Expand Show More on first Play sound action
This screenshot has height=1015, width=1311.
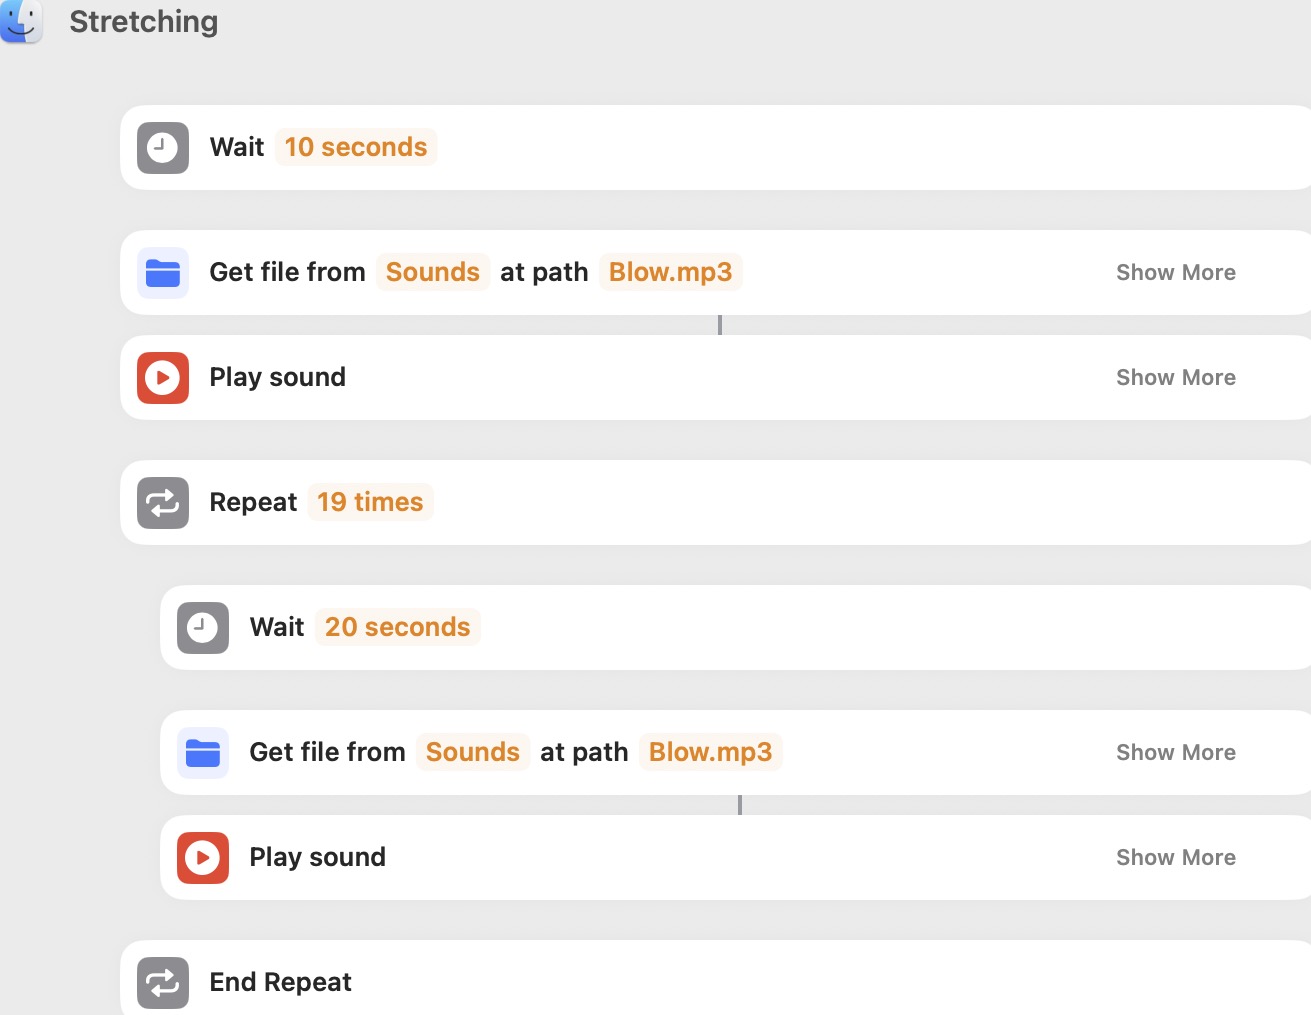[x=1175, y=378]
